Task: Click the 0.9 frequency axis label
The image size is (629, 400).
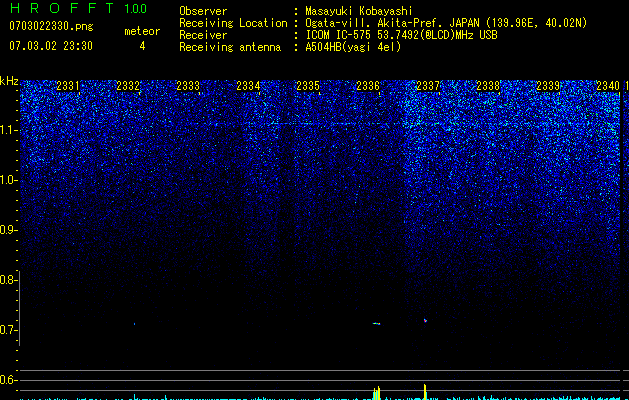Action: tap(8, 230)
